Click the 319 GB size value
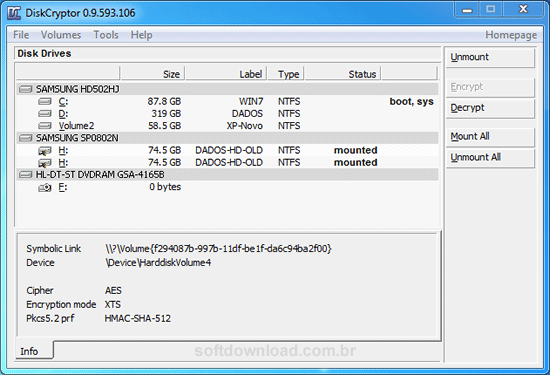This screenshot has height=375, width=550. tap(166, 114)
